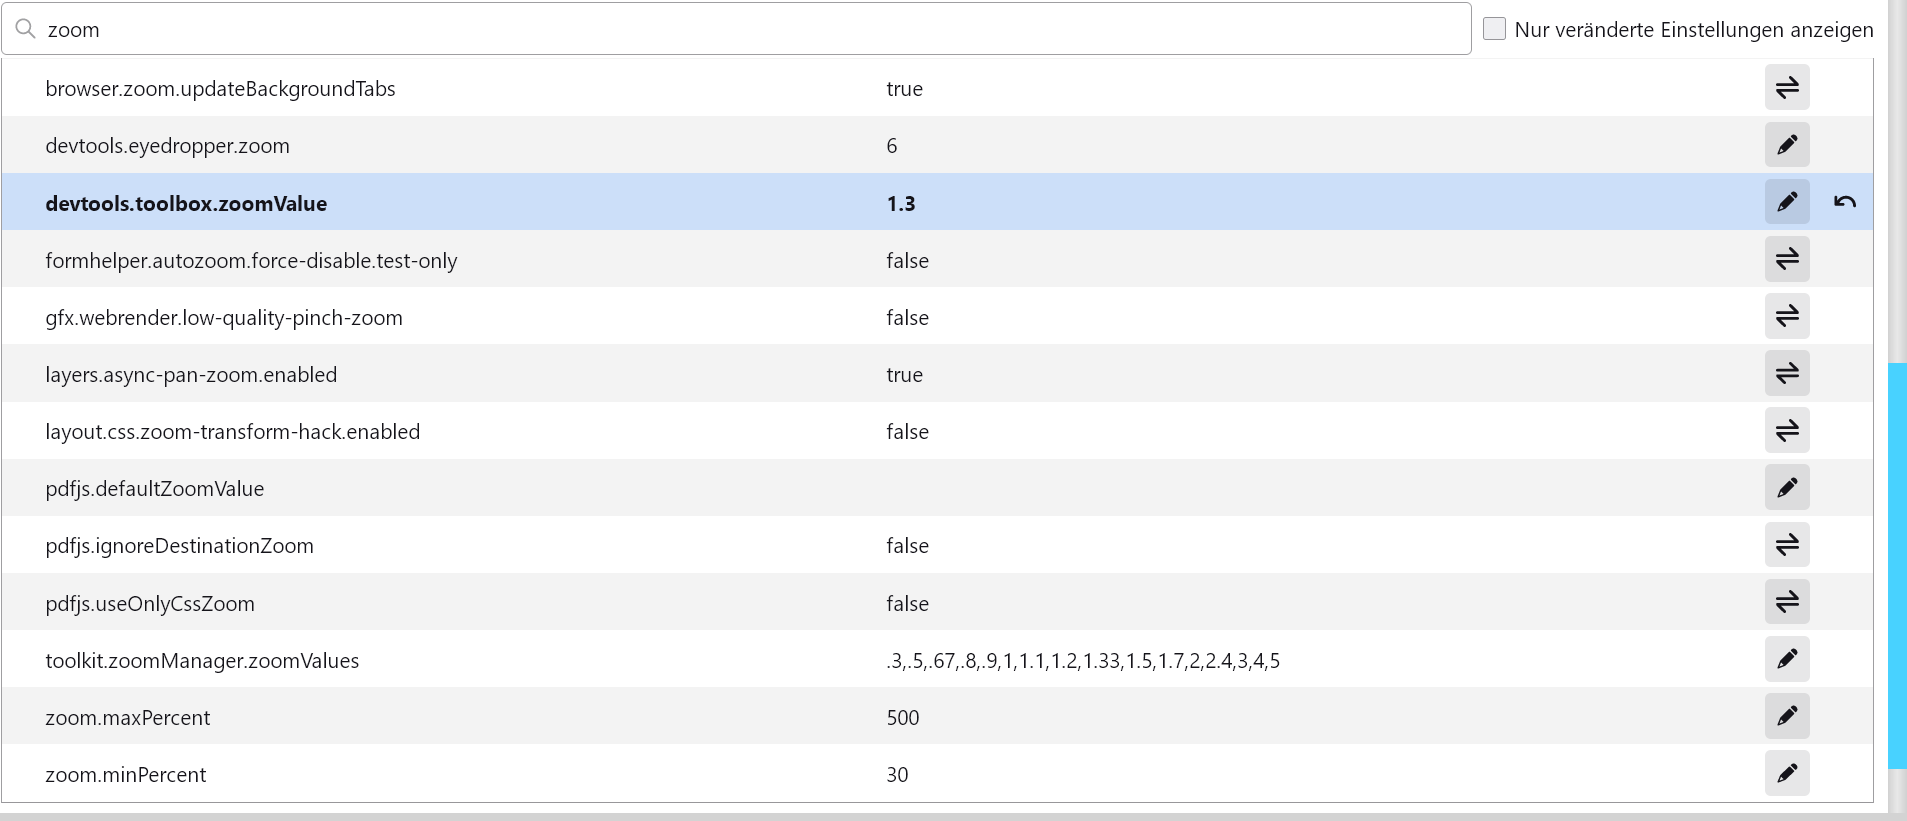Viewport: 1907px width, 821px height.
Task: Reset devtools.toolbox.zoomValue using undo arrow
Action: pos(1845,202)
